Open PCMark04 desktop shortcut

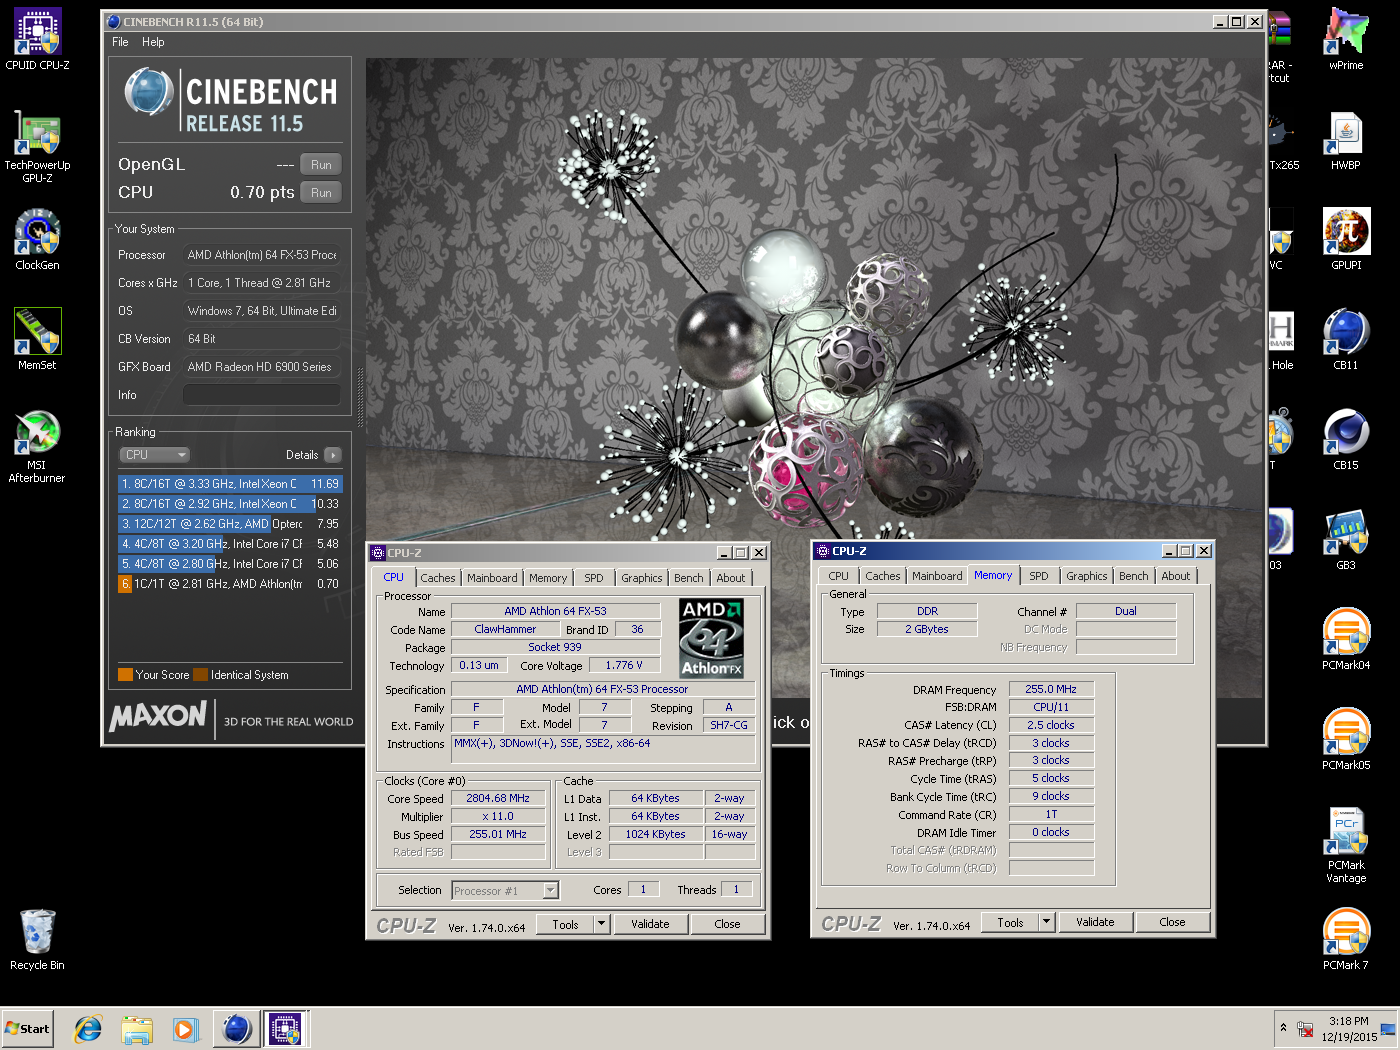[1346, 640]
